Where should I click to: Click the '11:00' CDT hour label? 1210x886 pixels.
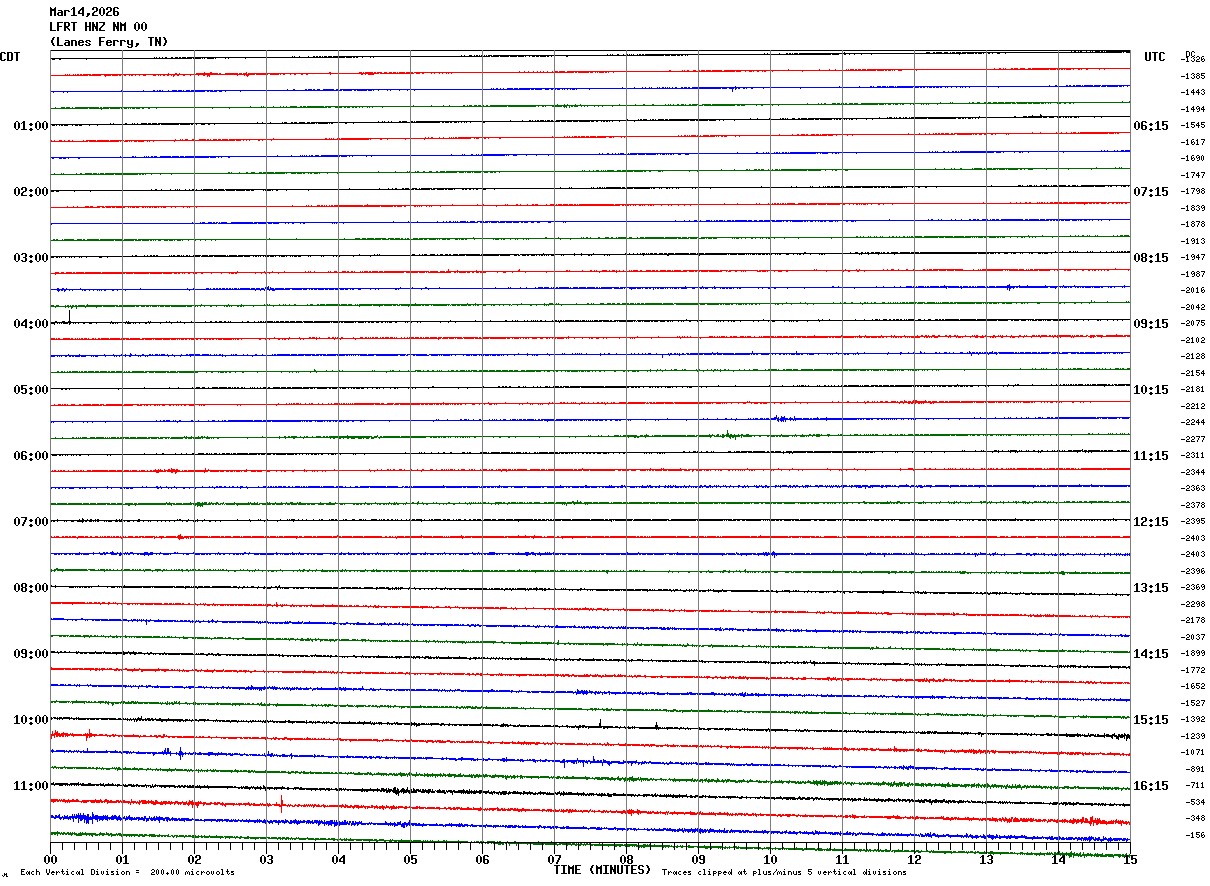31,786
